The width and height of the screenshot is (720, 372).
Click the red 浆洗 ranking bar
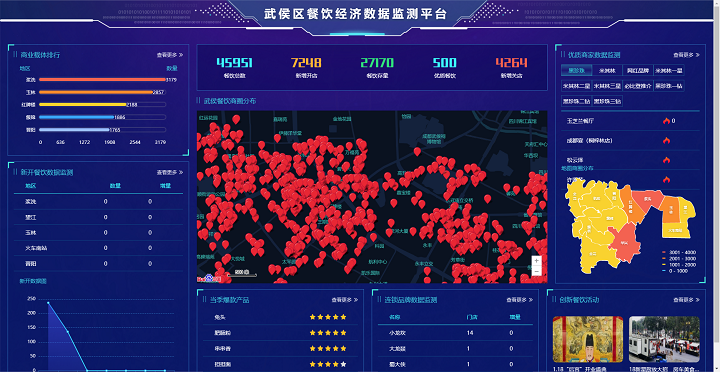pyautogui.click(x=102, y=79)
